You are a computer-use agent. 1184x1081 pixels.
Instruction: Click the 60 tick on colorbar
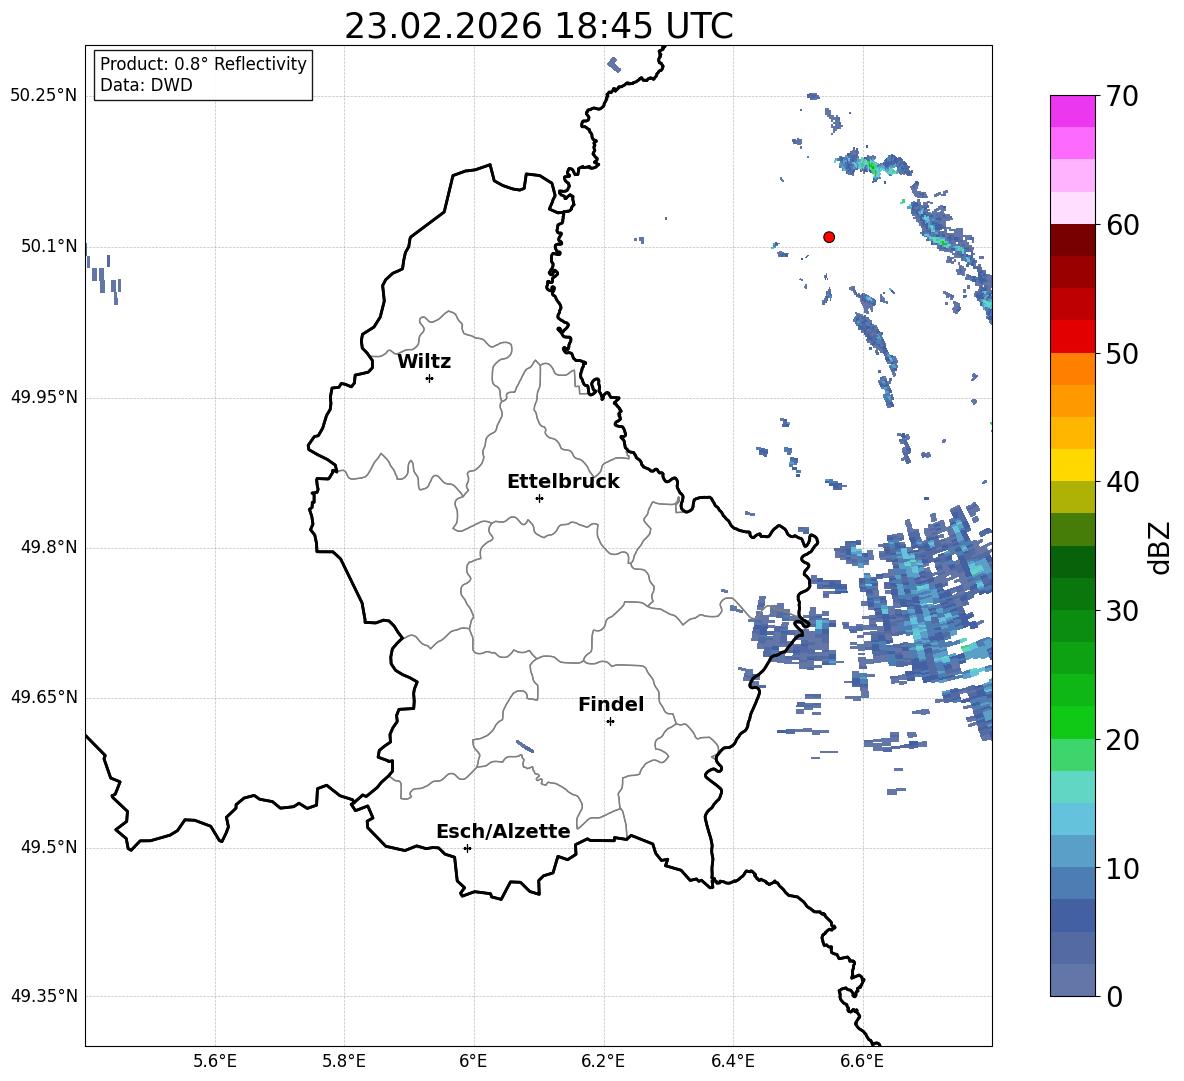1122,225
